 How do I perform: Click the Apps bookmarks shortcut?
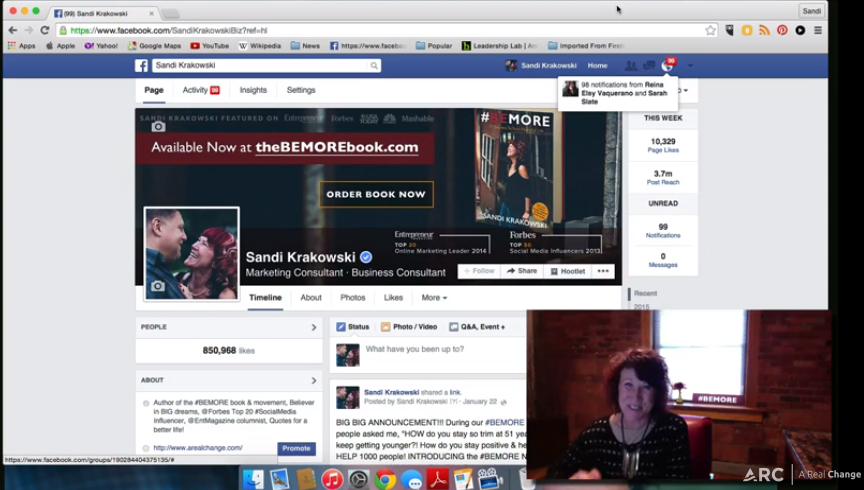(21, 46)
